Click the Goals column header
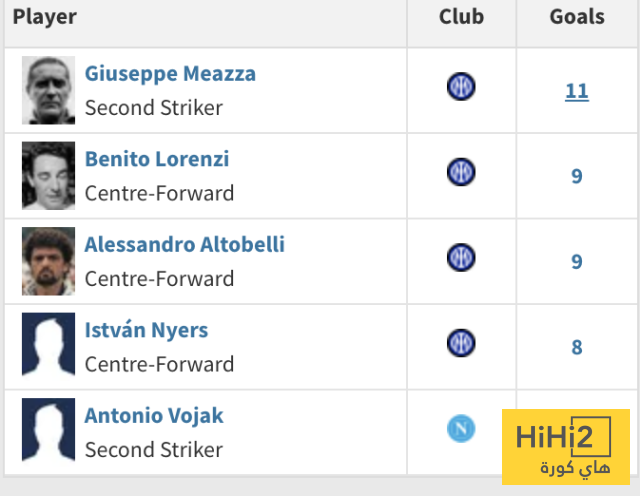Screen dimensions: 640x496 coord(577,17)
